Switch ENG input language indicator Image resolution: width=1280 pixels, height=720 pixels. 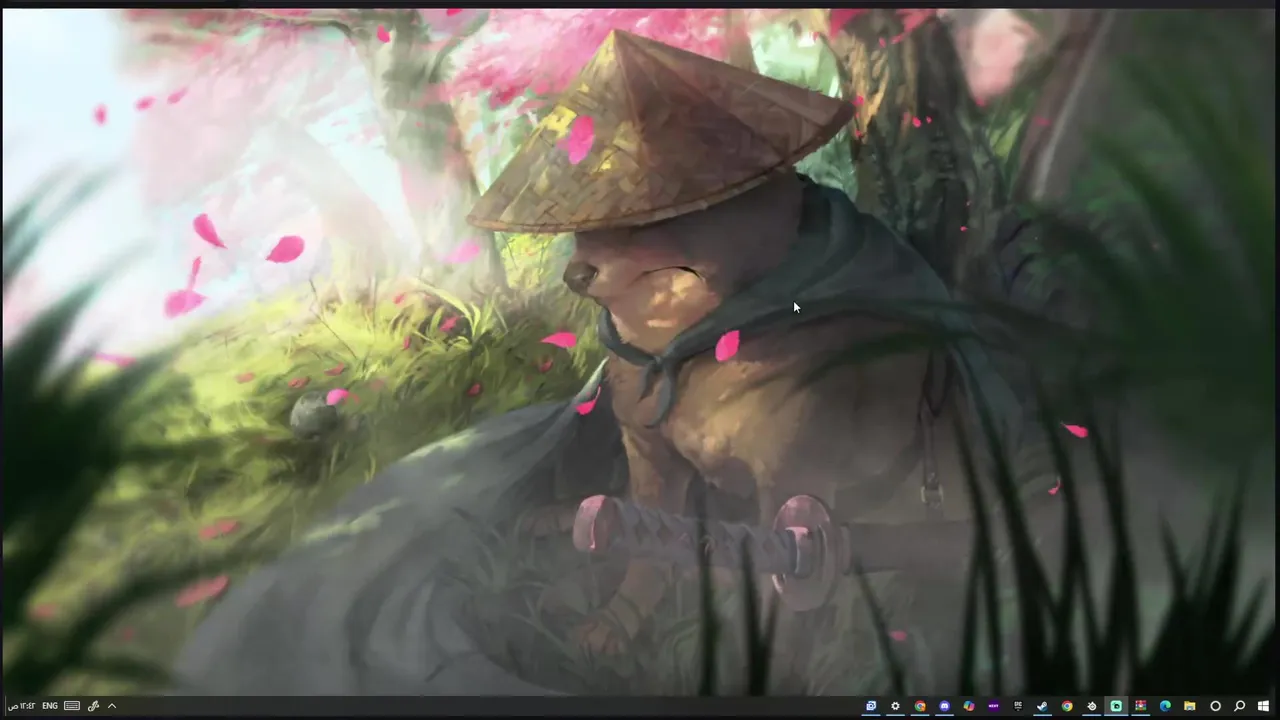coord(49,706)
